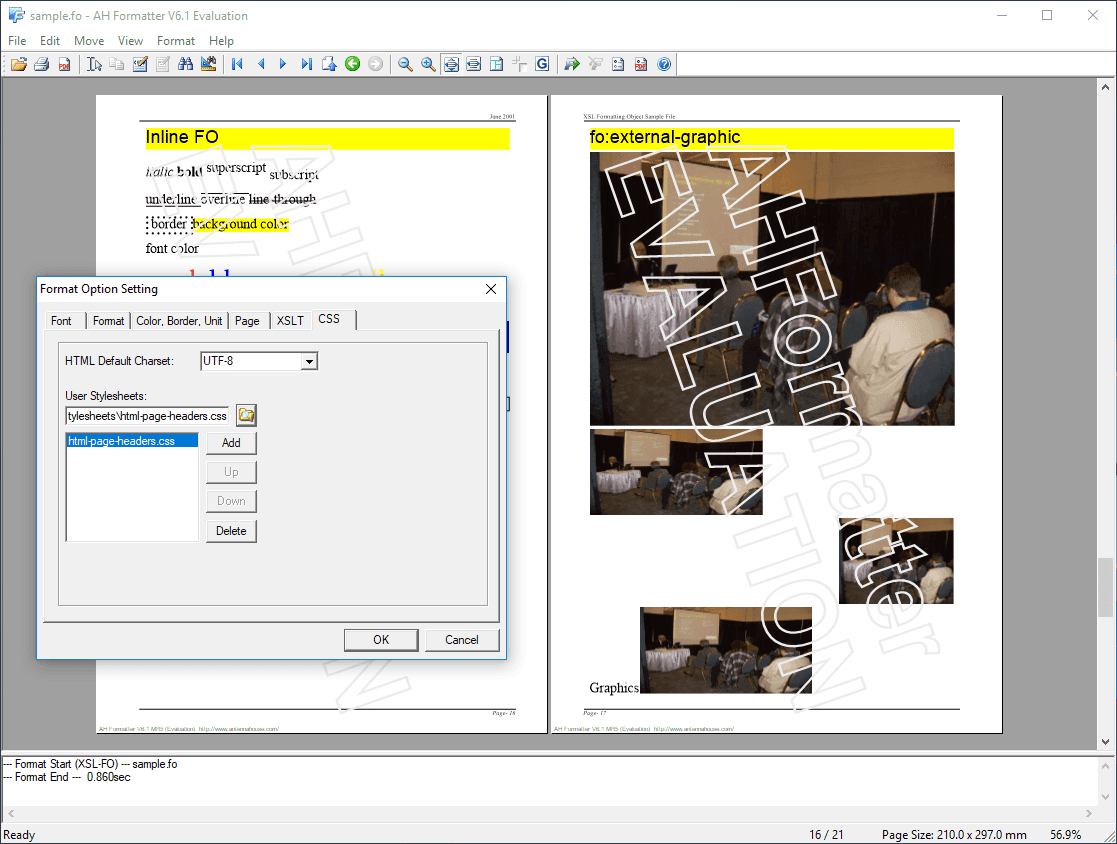
Task: Toggle fit page height view
Action: tap(451, 64)
